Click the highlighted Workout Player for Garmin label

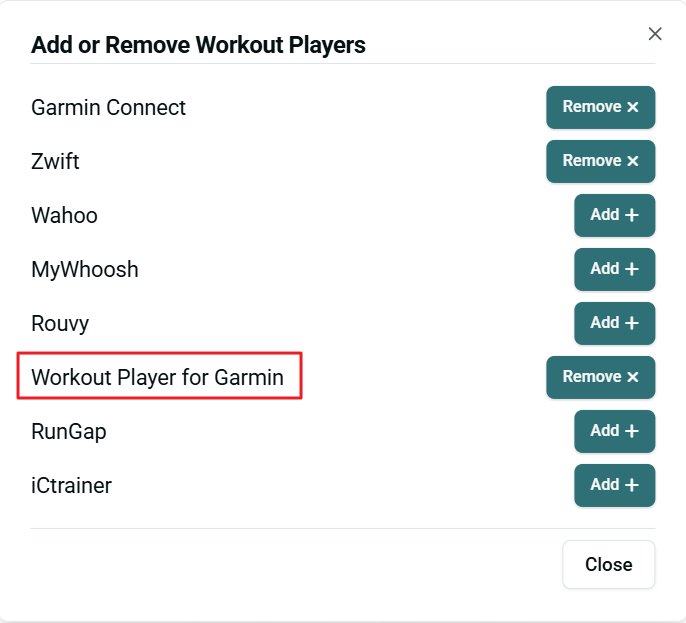[x=158, y=377]
